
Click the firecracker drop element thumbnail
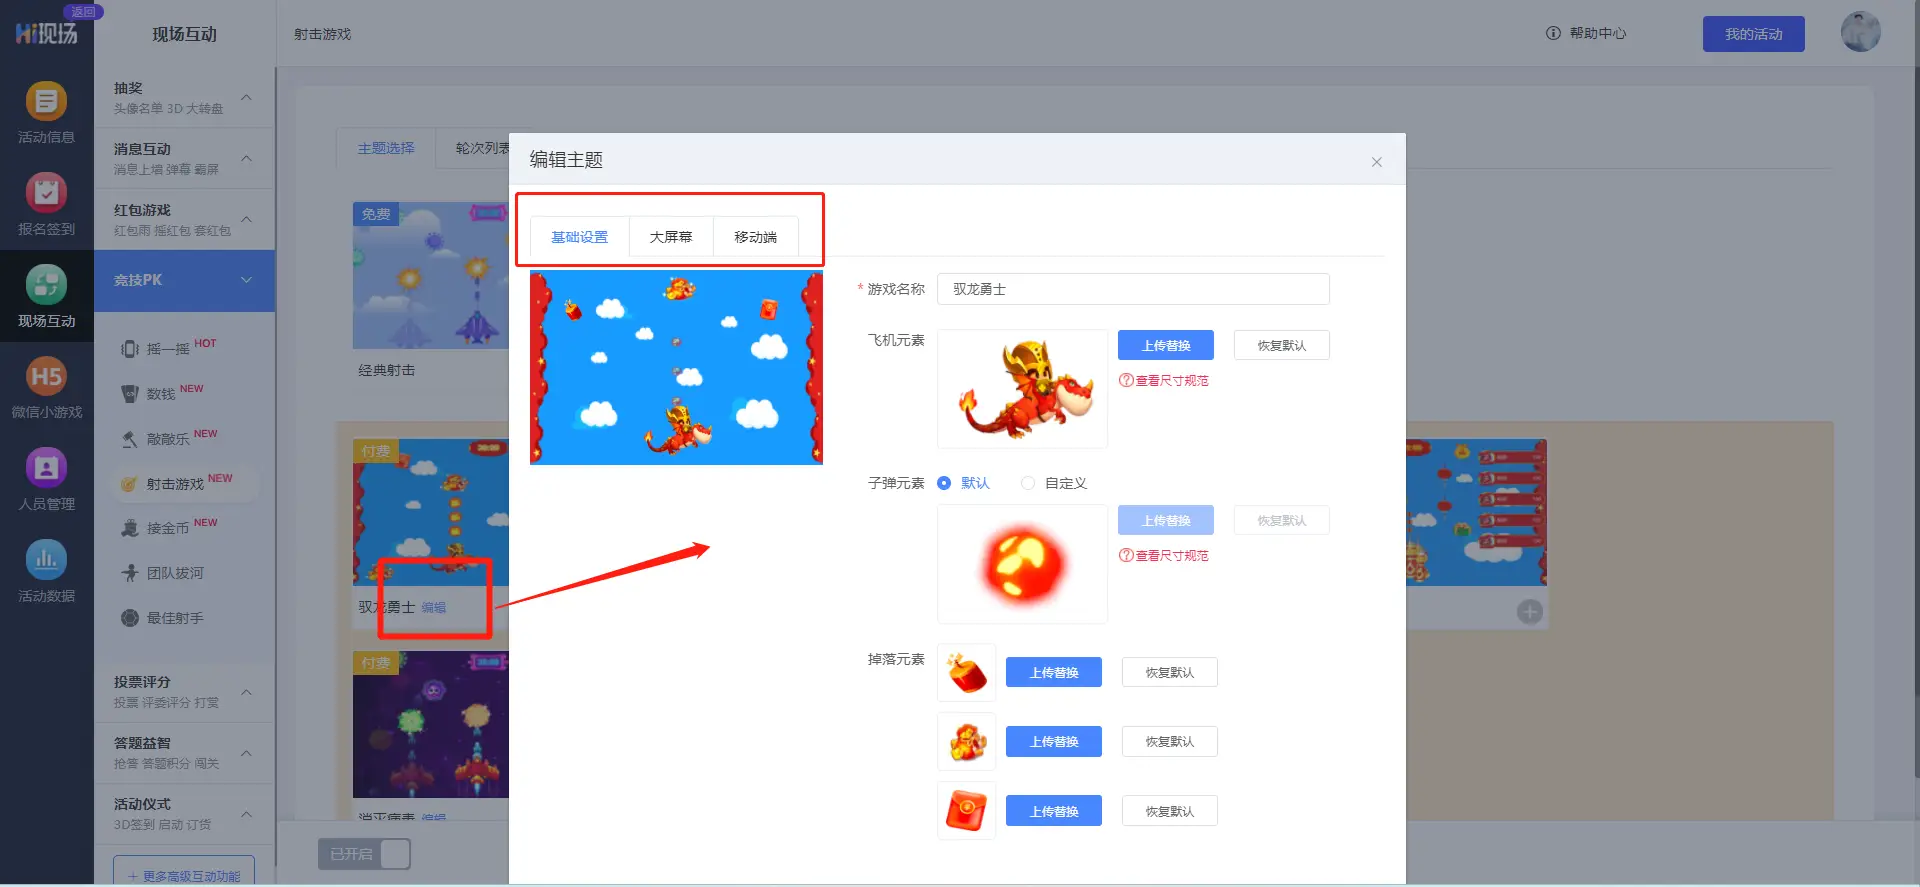pyautogui.click(x=966, y=673)
